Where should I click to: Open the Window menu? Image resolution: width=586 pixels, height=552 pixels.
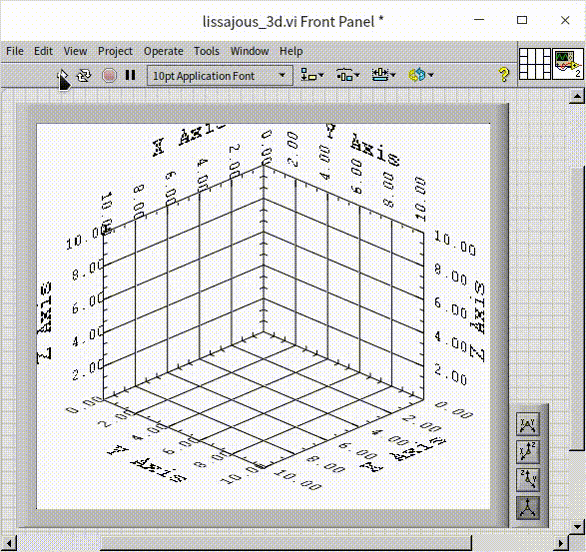click(x=249, y=51)
